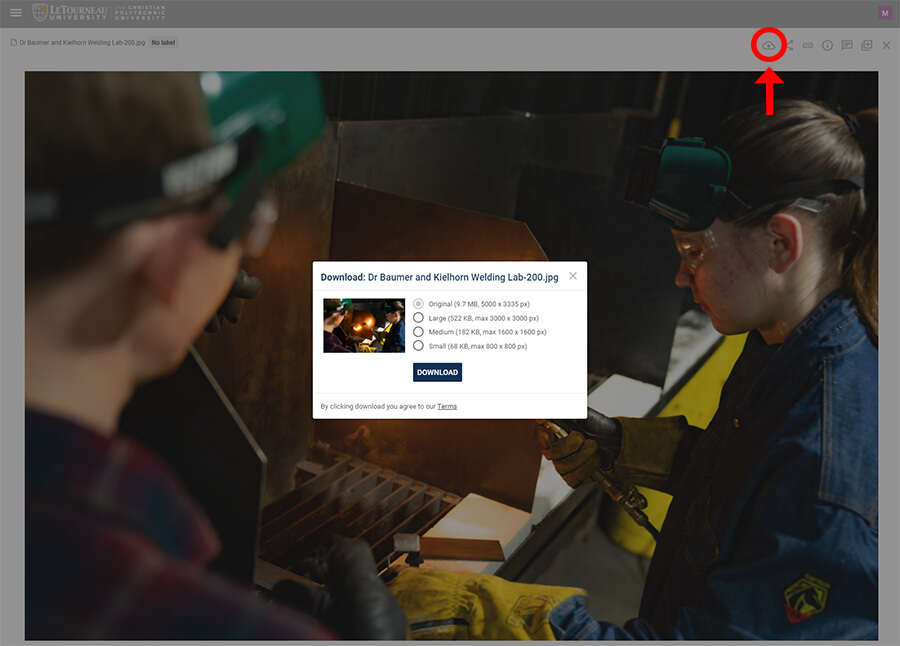This screenshot has height=646, width=900.
Task: Select the Medium 182 KB download size
Action: (x=418, y=332)
